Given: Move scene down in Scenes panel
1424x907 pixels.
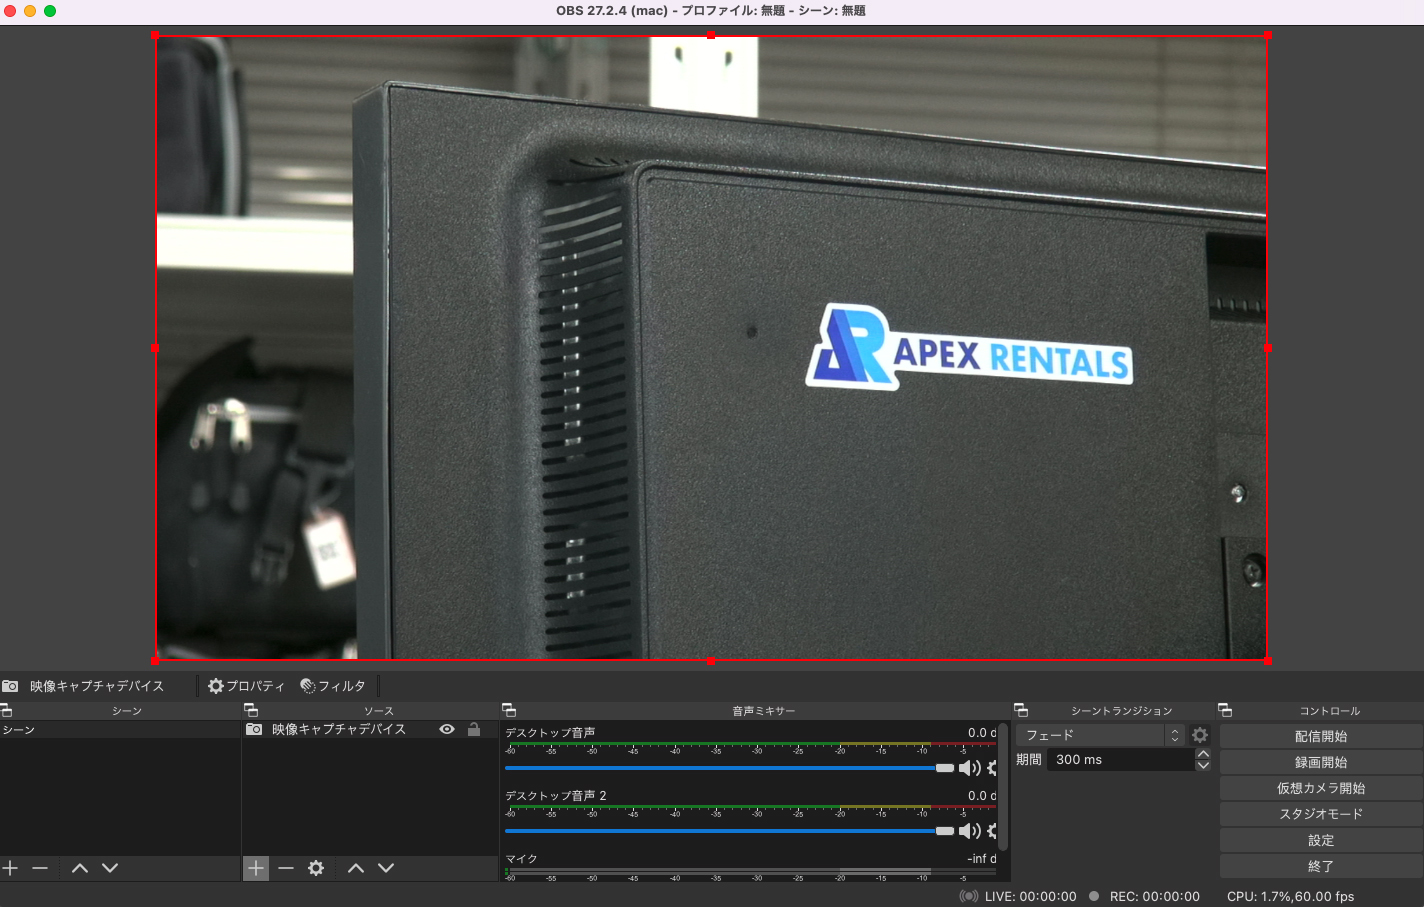Looking at the screenshot, I should [110, 868].
